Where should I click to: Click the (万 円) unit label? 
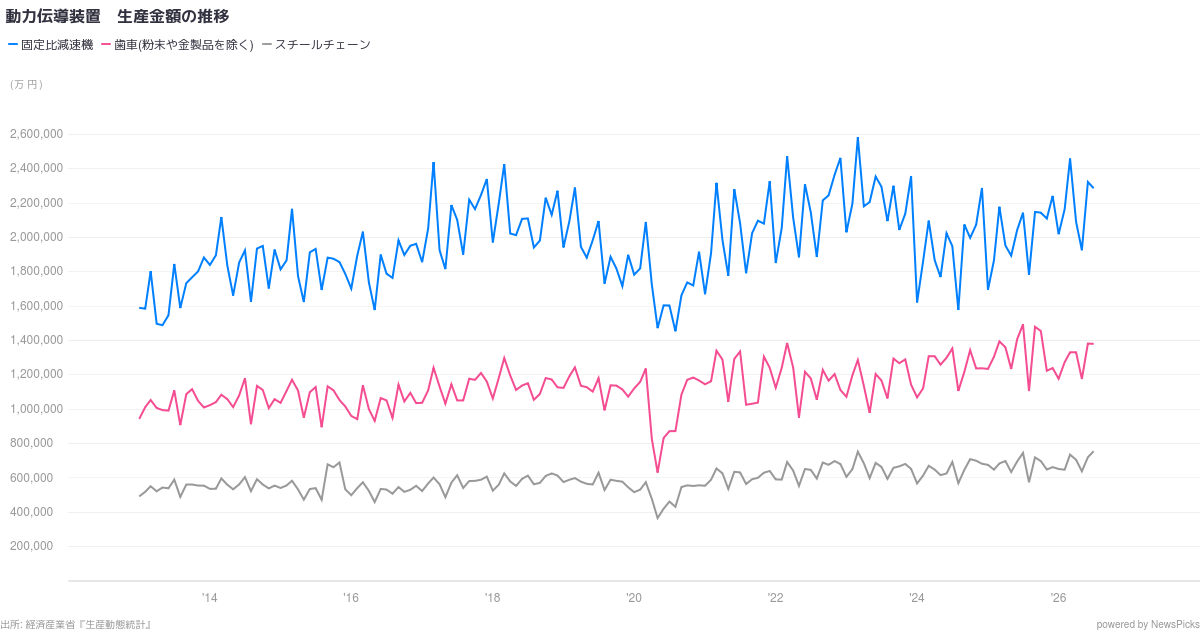pos(26,84)
